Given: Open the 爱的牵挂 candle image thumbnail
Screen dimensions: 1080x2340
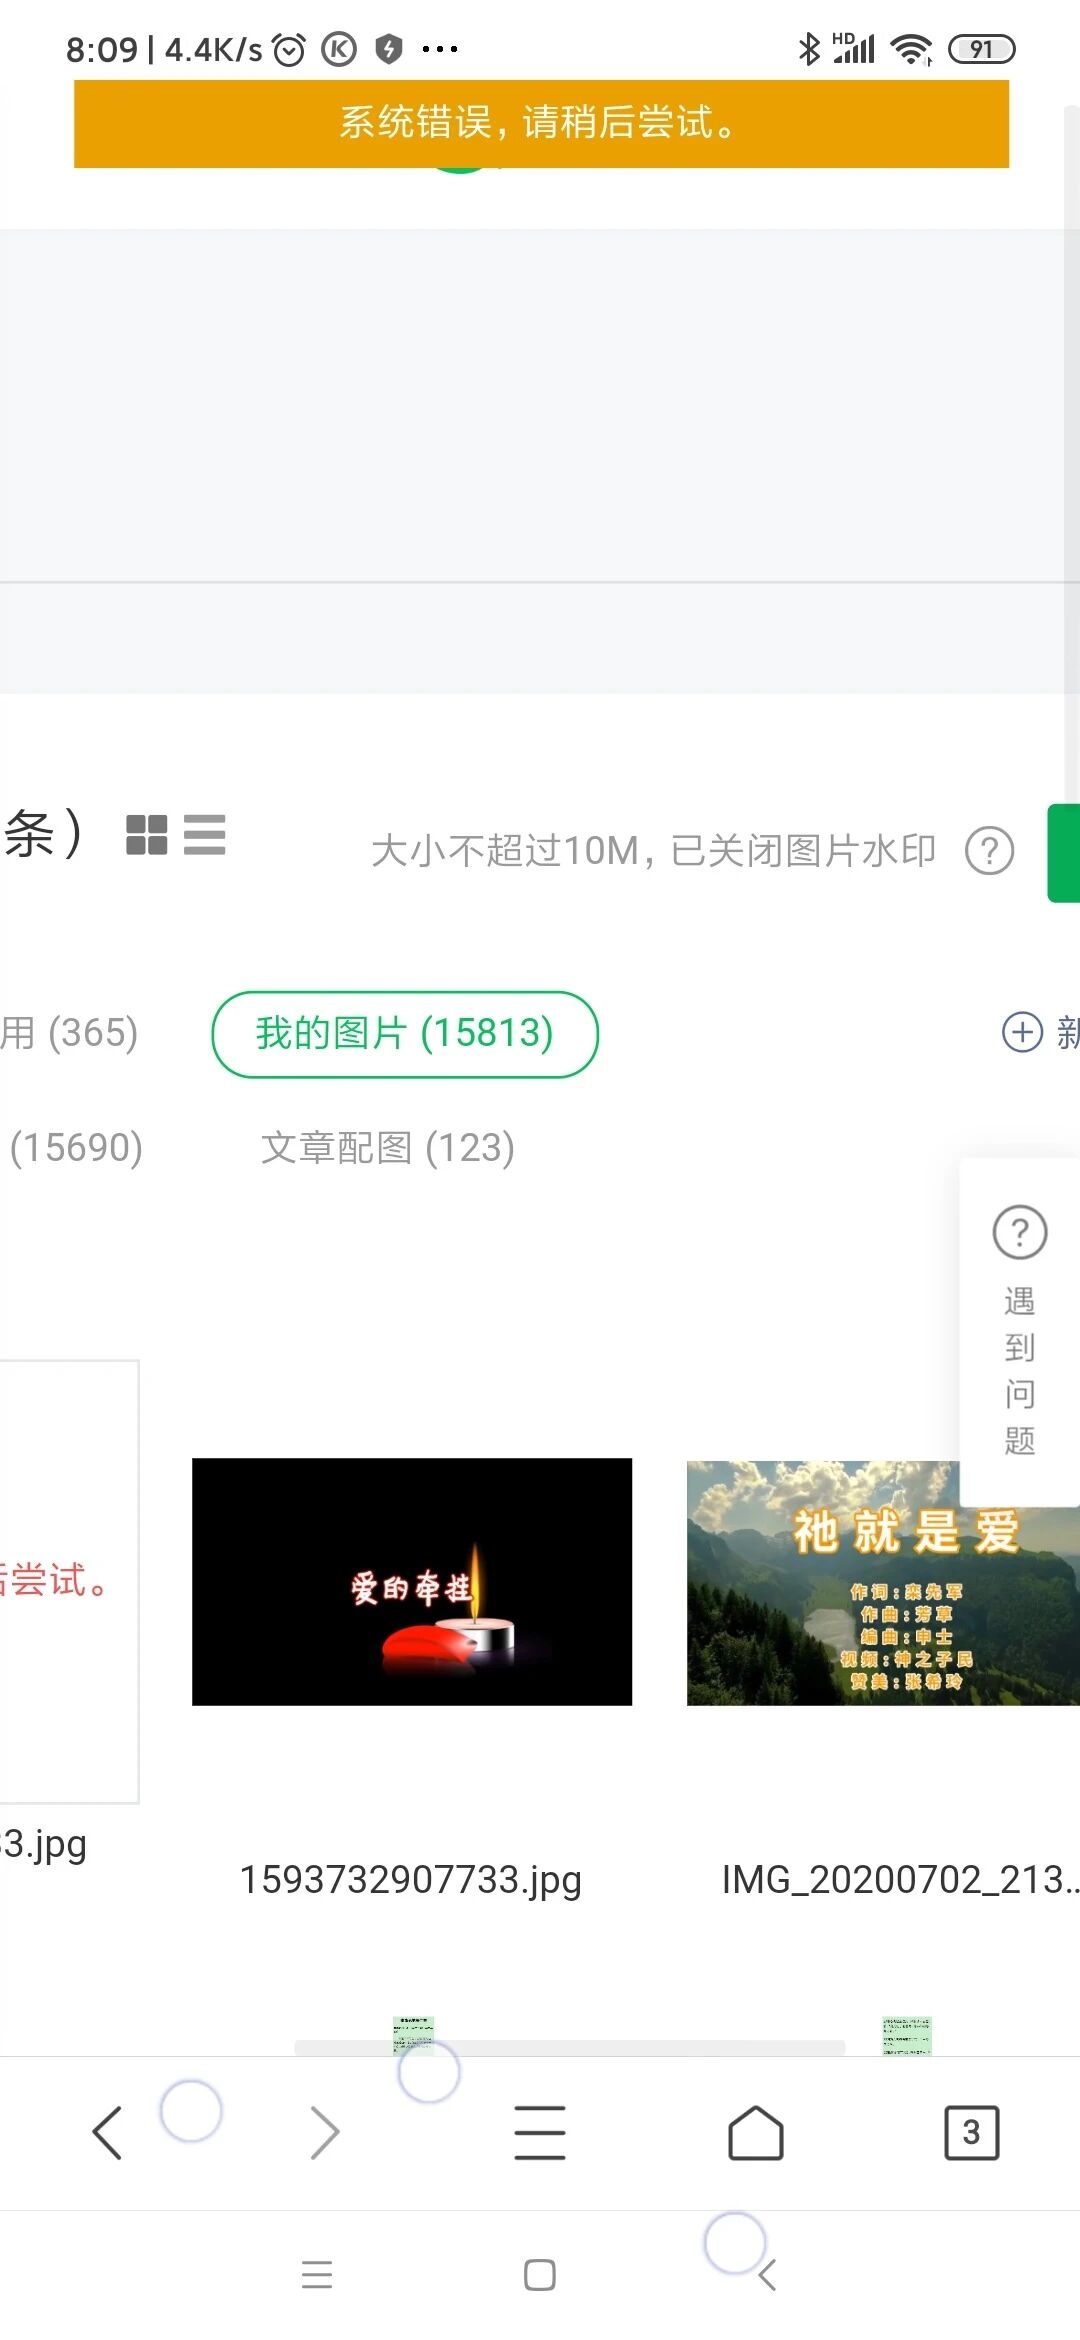Looking at the screenshot, I should pyautogui.click(x=412, y=1582).
